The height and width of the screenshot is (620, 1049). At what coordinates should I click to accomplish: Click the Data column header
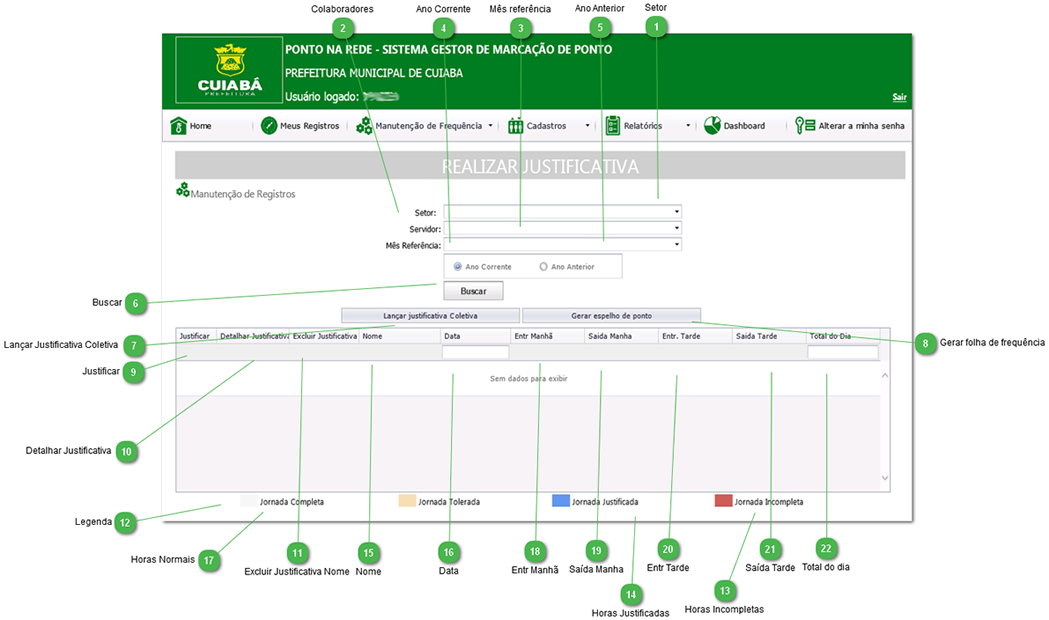(476, 336)
